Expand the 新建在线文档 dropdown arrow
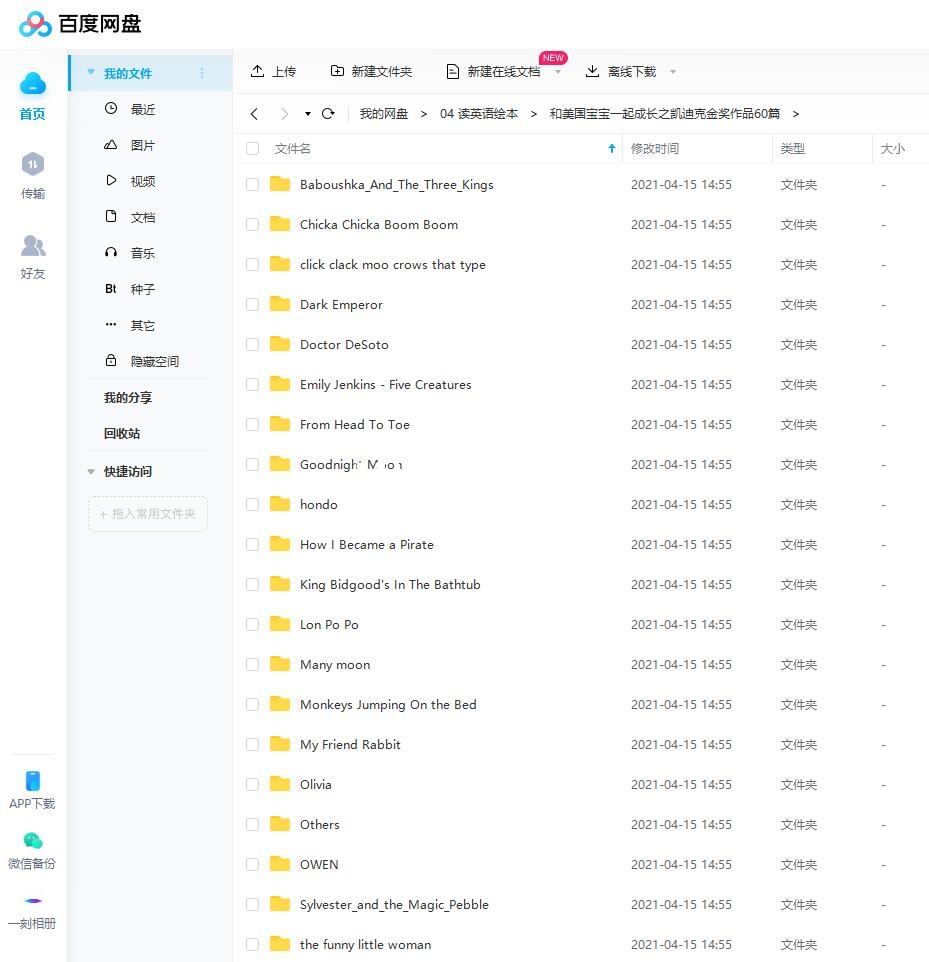Viewport: 929px width, 962px height. 557,74
